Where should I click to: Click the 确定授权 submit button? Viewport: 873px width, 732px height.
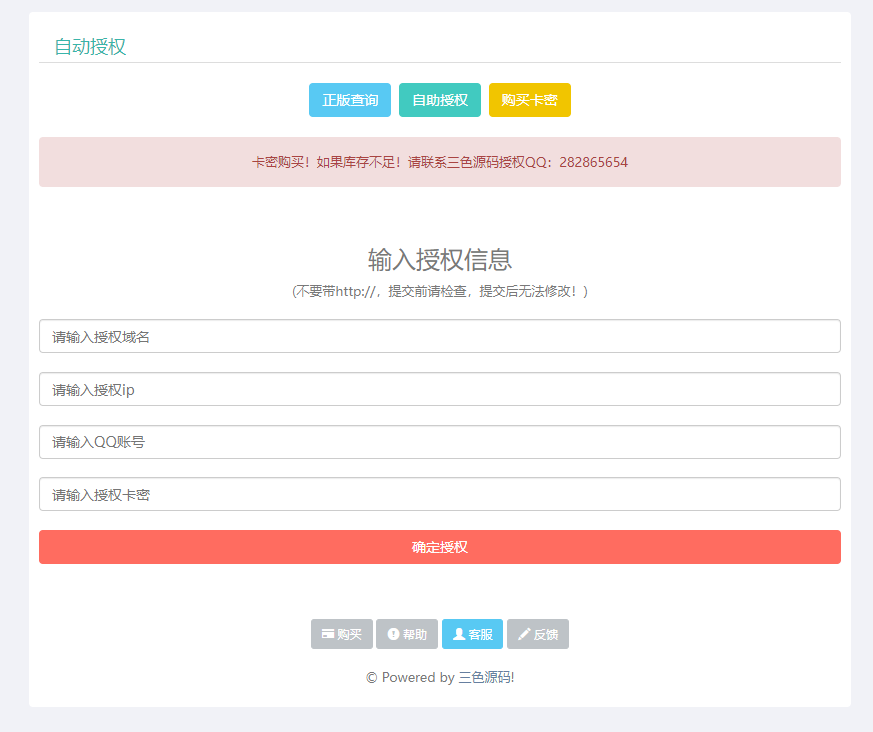[x=440, y=546]
